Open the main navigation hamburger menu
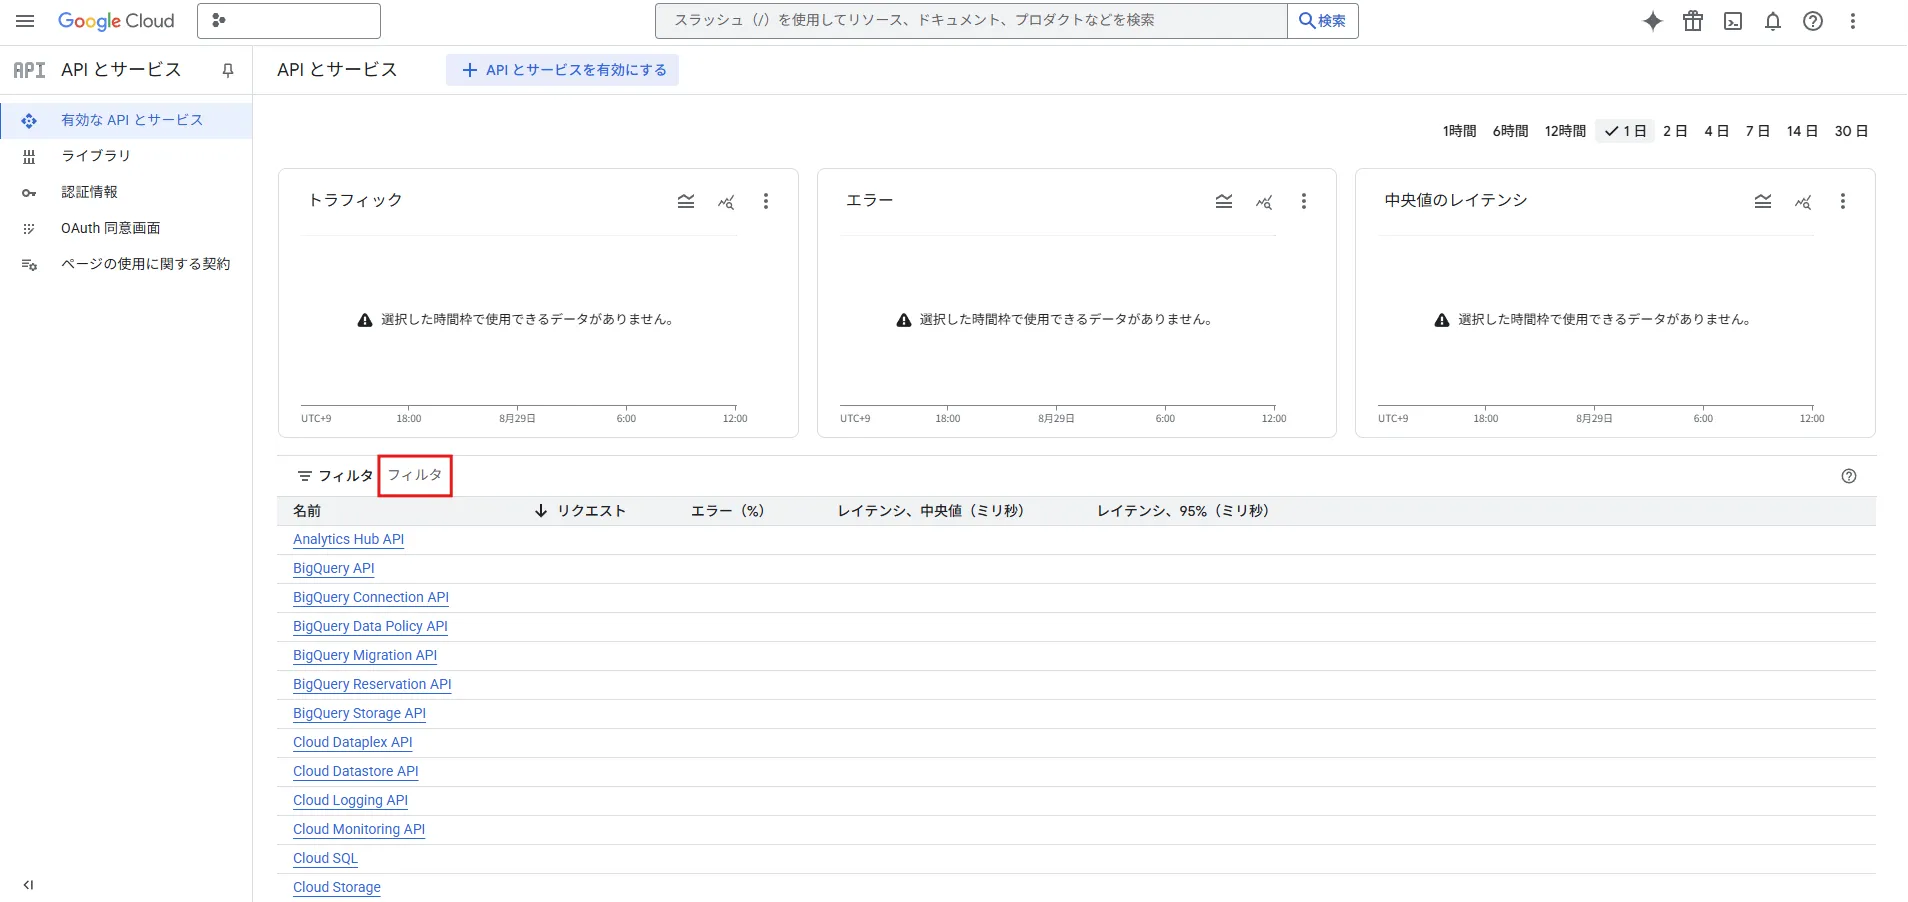The image size is (1908, 902). click(x=25, y=21)
